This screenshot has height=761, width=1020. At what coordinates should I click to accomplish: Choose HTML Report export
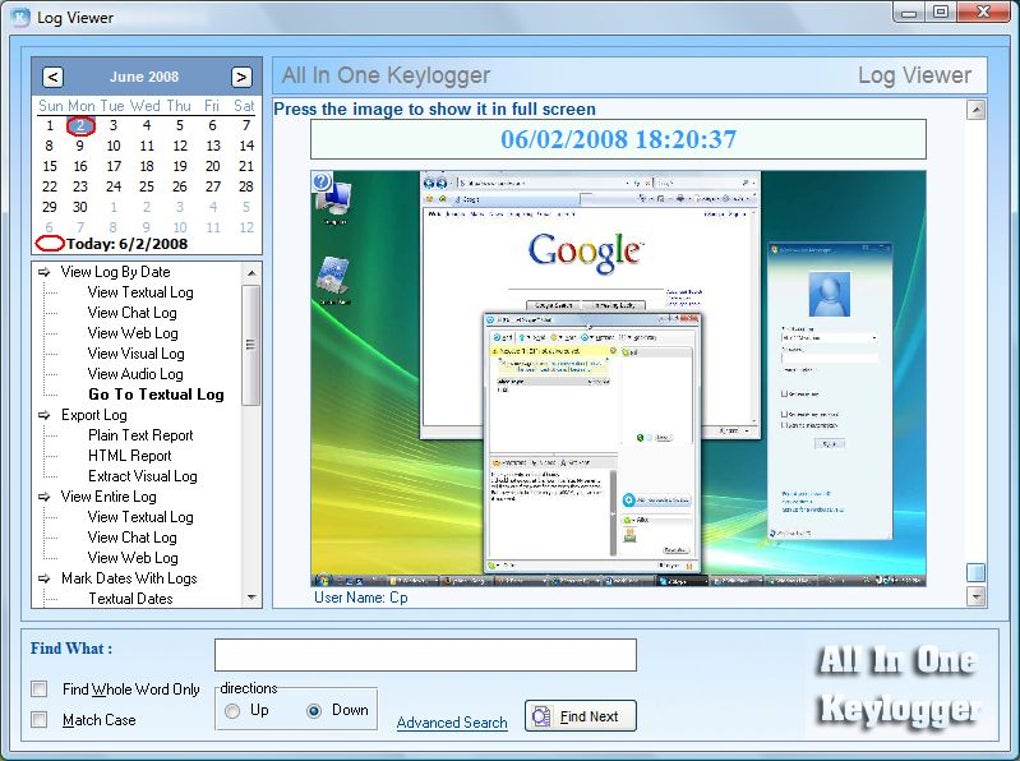(x=130, y=456)
